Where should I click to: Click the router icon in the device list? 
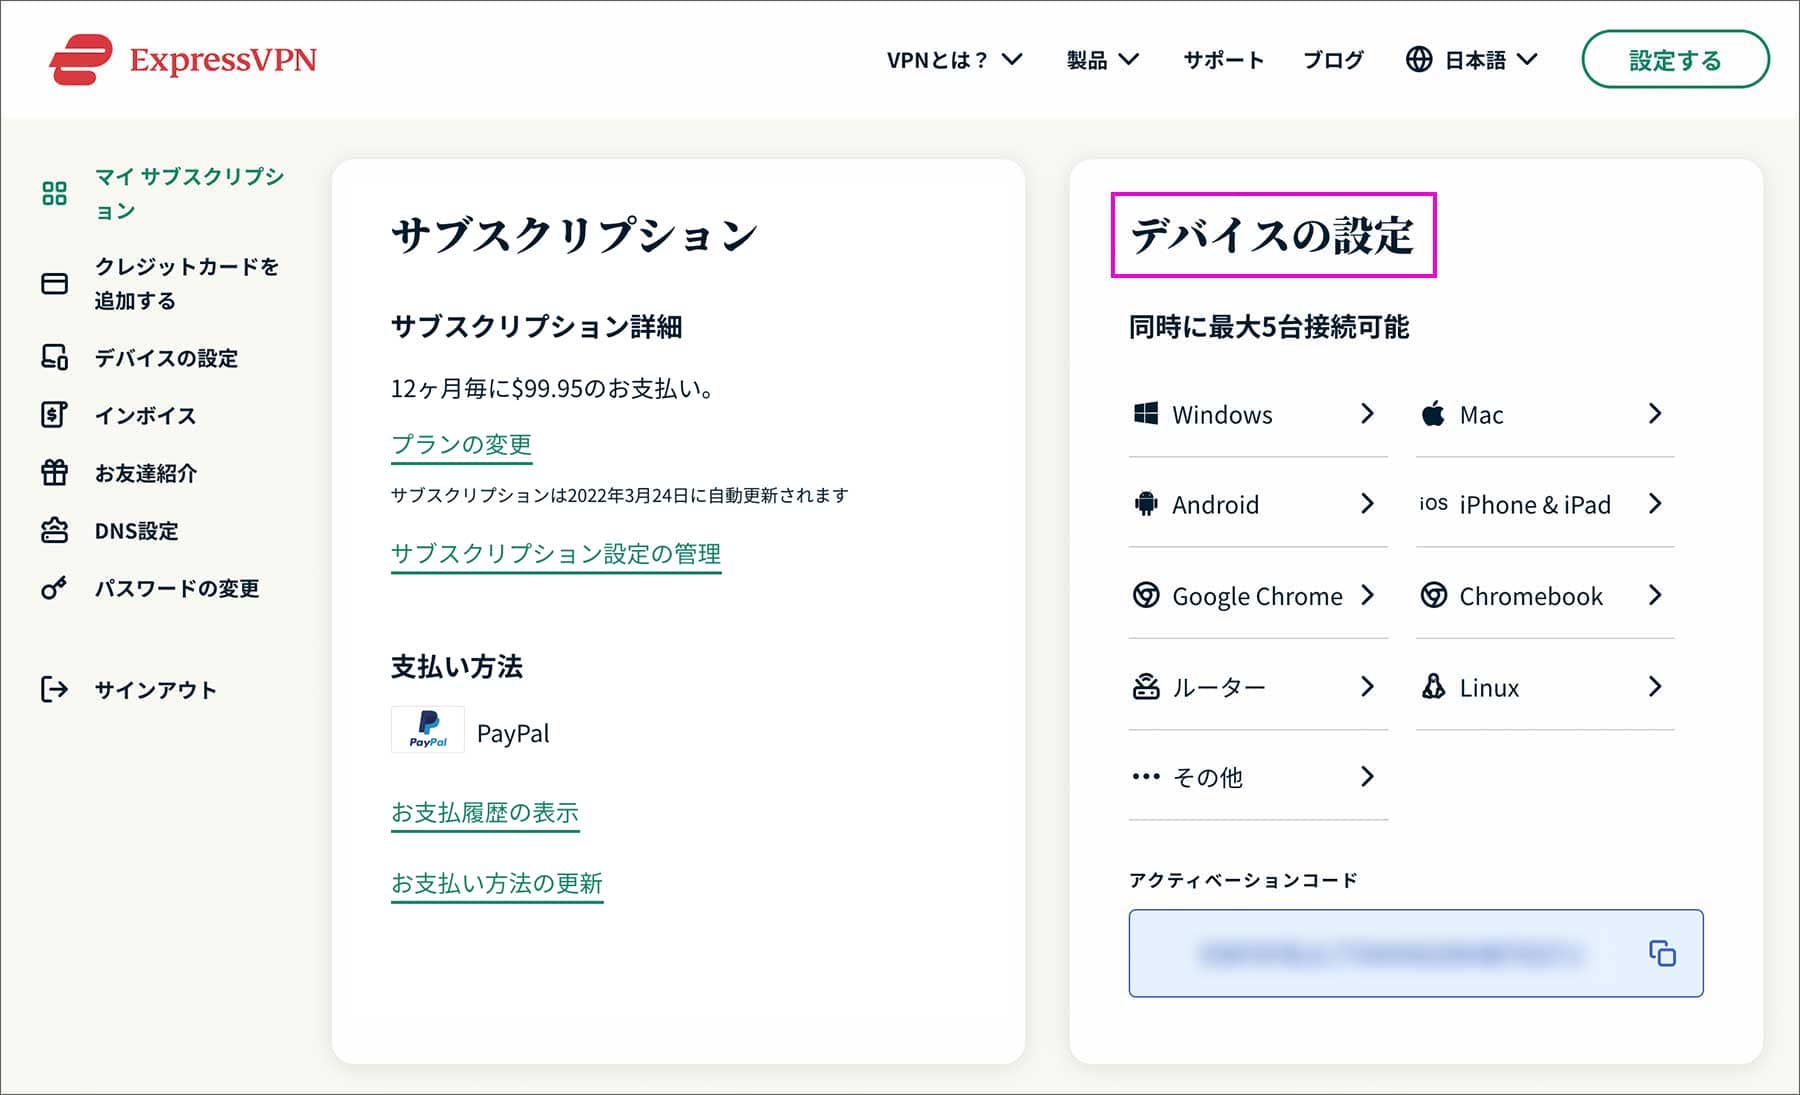(x=1146, y=686)
